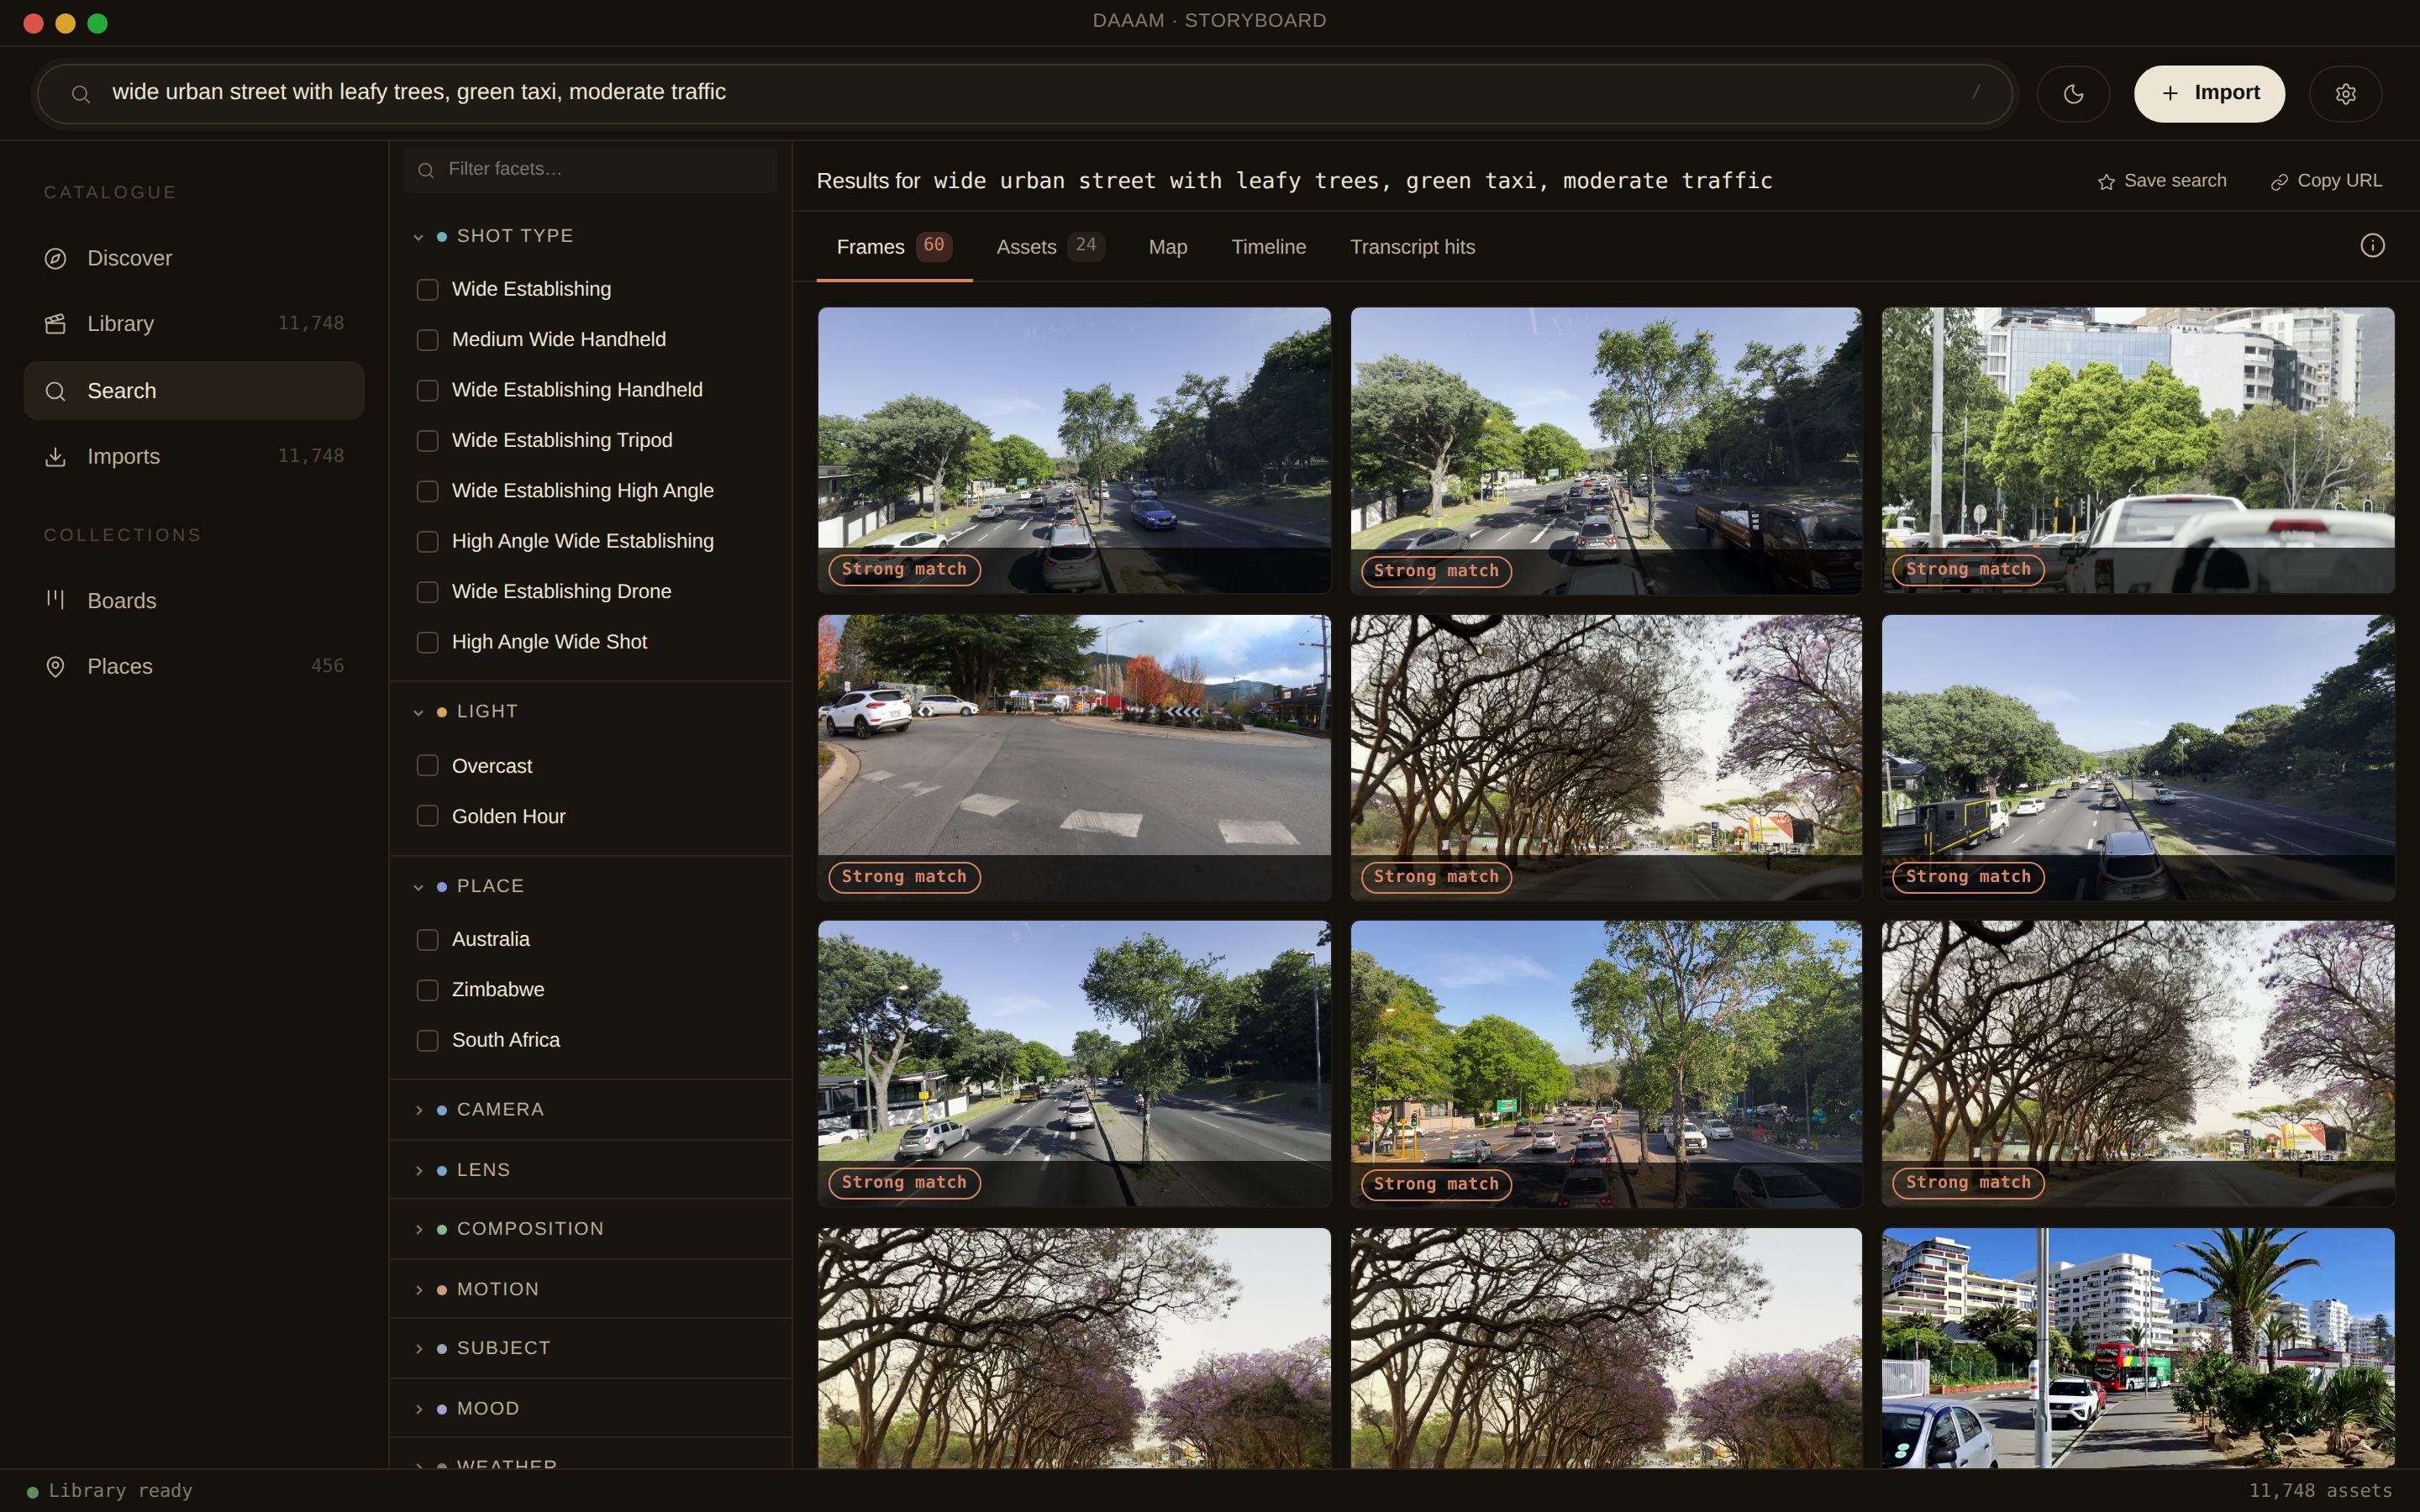Toggle dark mode with the moon icon

tap(2073, 94)
